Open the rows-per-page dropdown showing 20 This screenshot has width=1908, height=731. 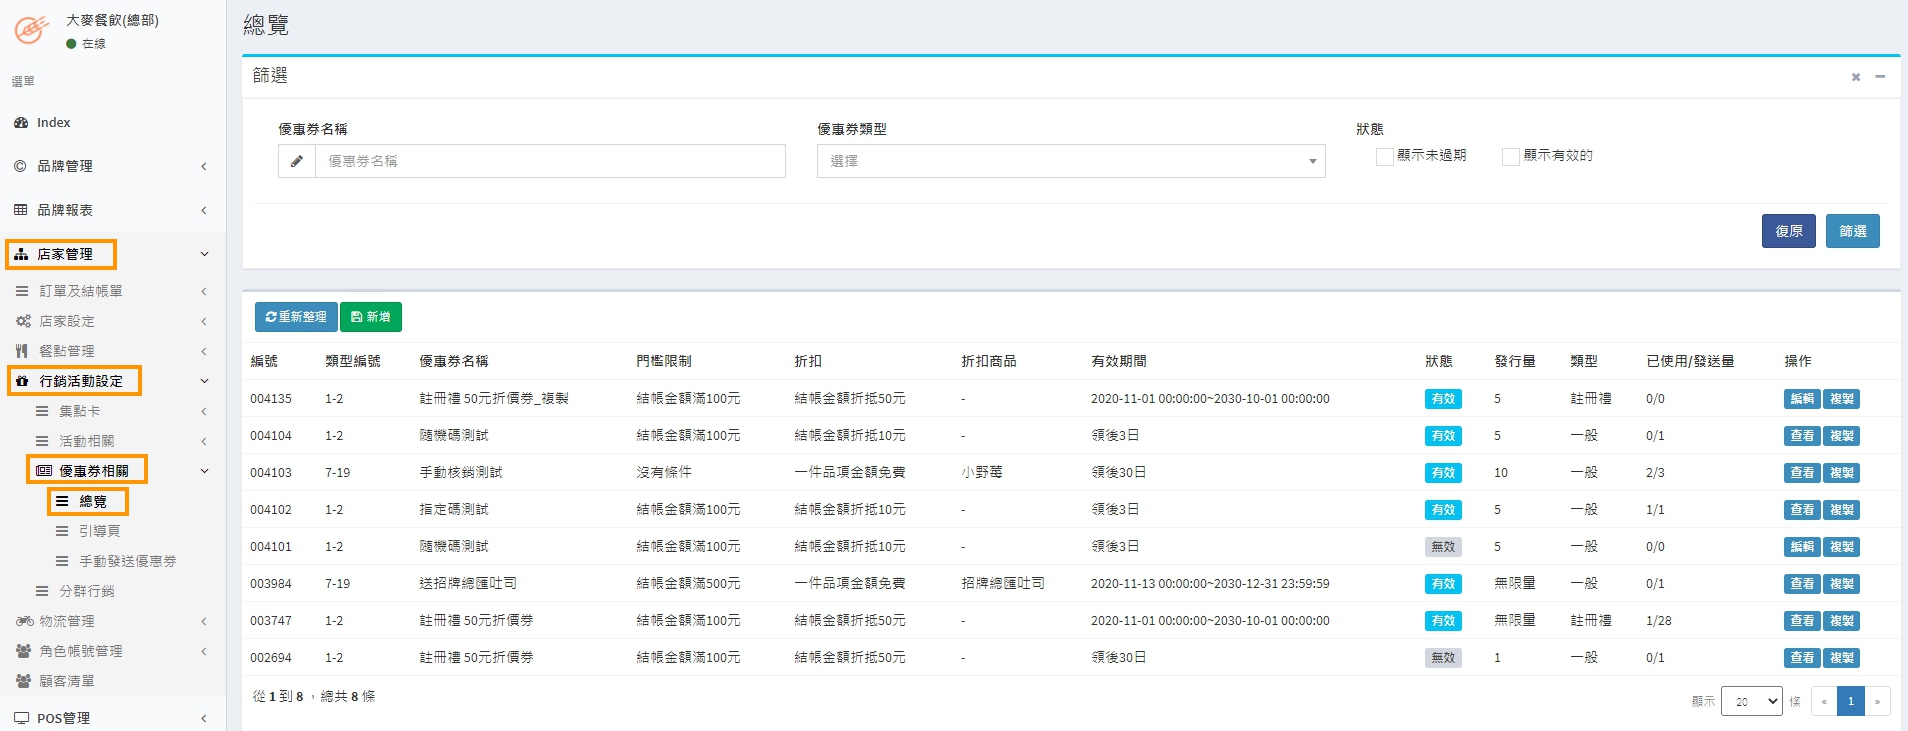[x=1751, y=701]
